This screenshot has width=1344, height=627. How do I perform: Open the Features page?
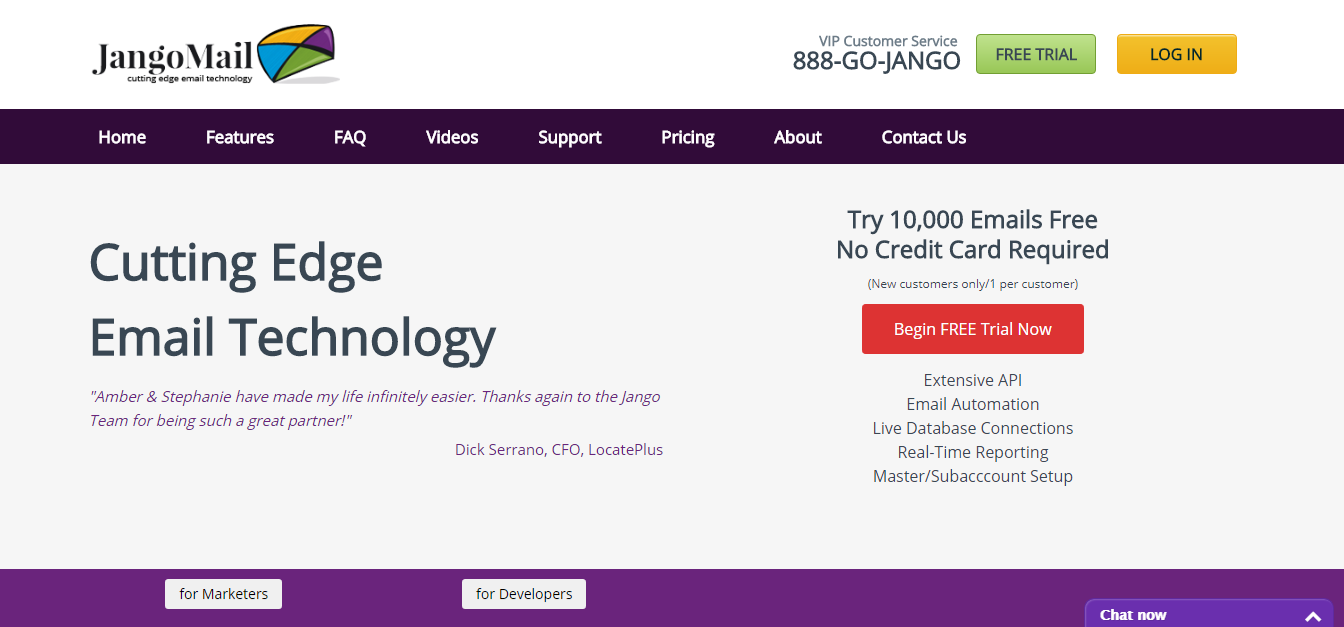(x=239, y=137)
